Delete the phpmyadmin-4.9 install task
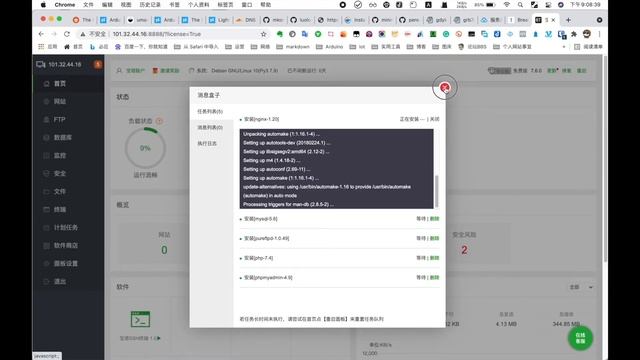This screenshot has width=640, height=360. [434, 278]
